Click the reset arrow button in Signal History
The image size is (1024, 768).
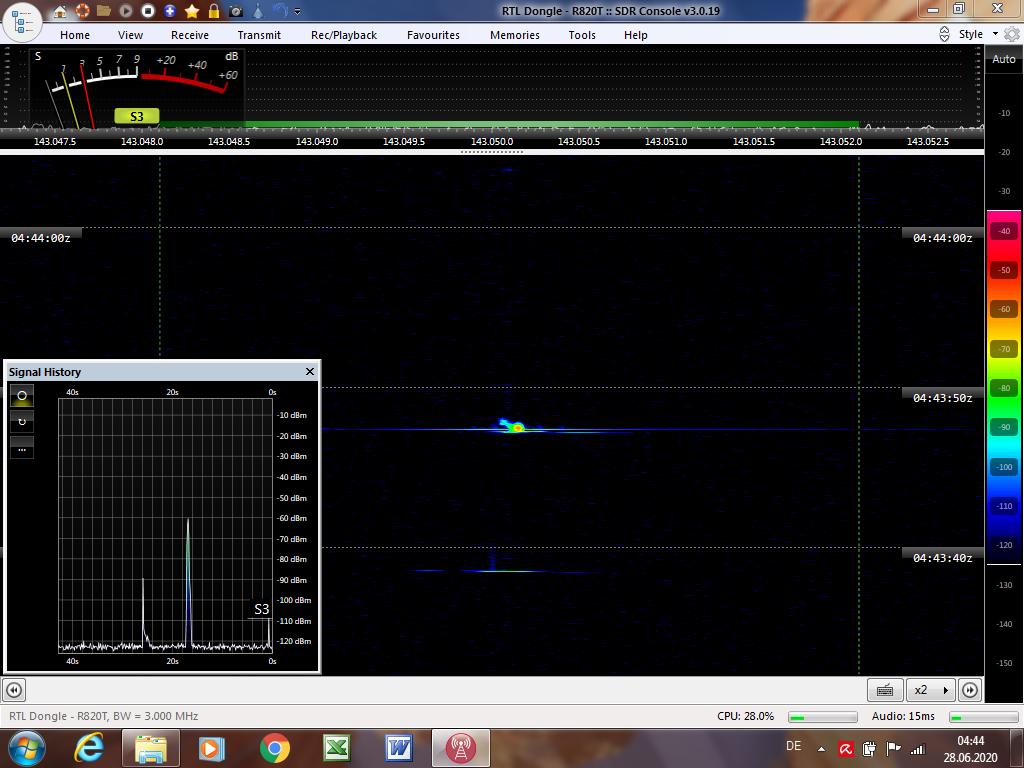tap(22, 422)
